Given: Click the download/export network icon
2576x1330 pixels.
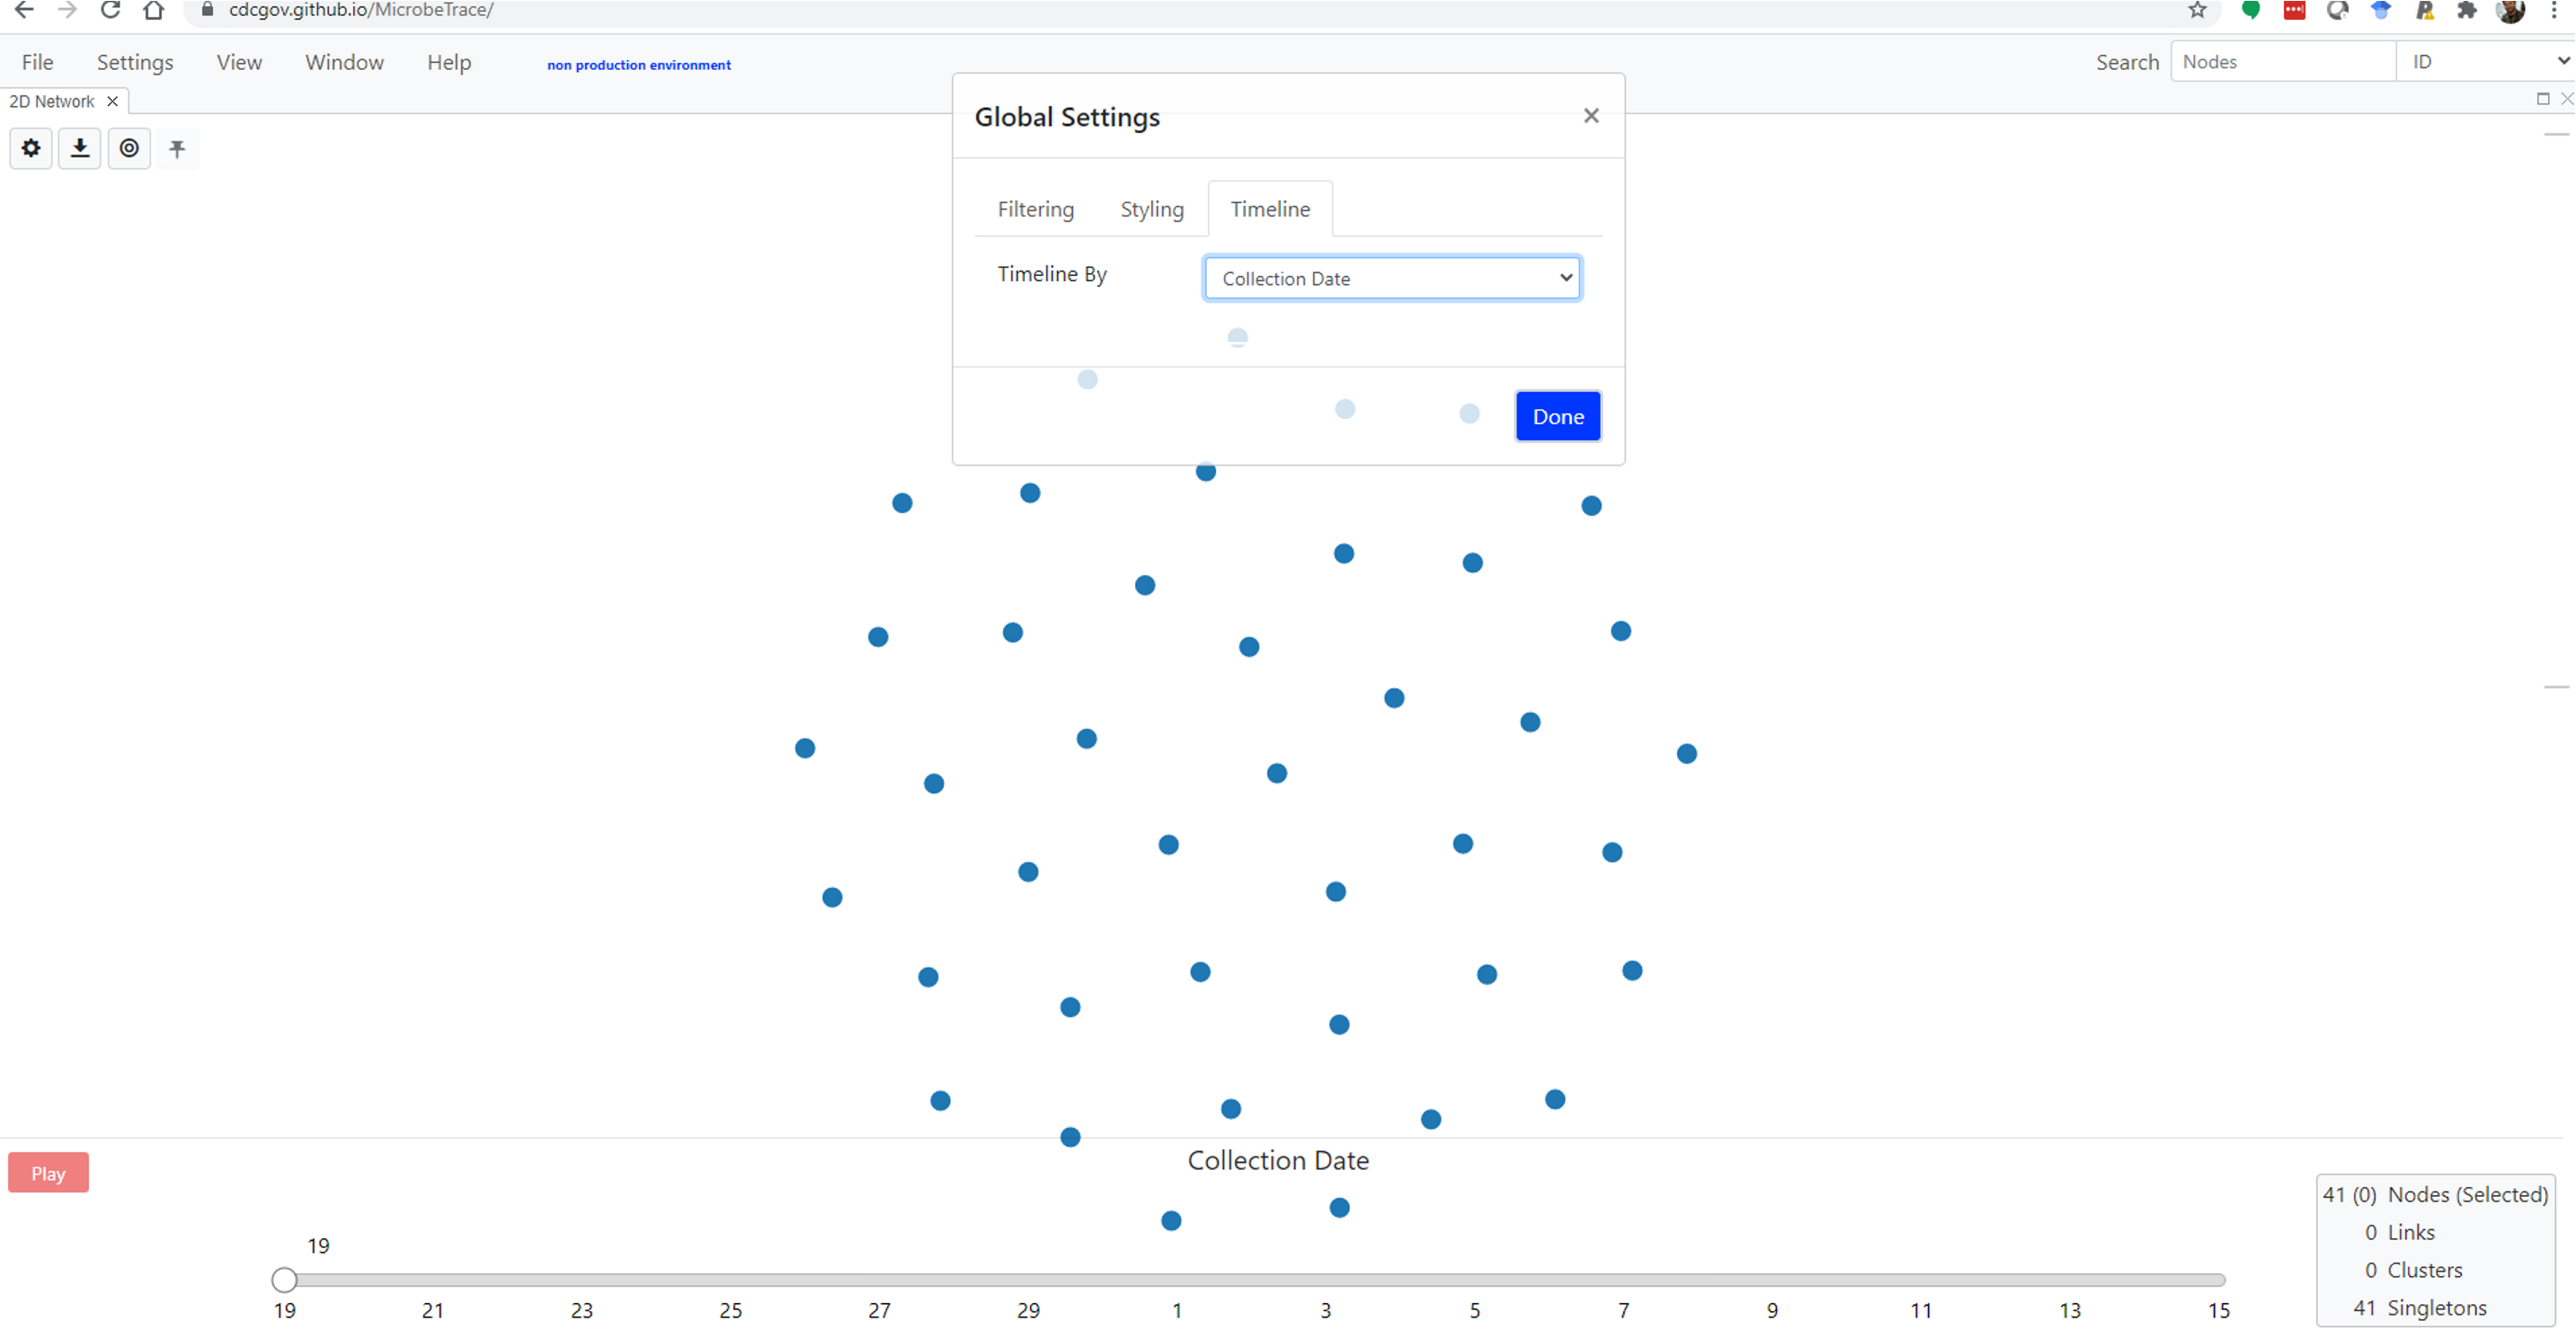Looking at the screenshot, I should coord(80,148).
